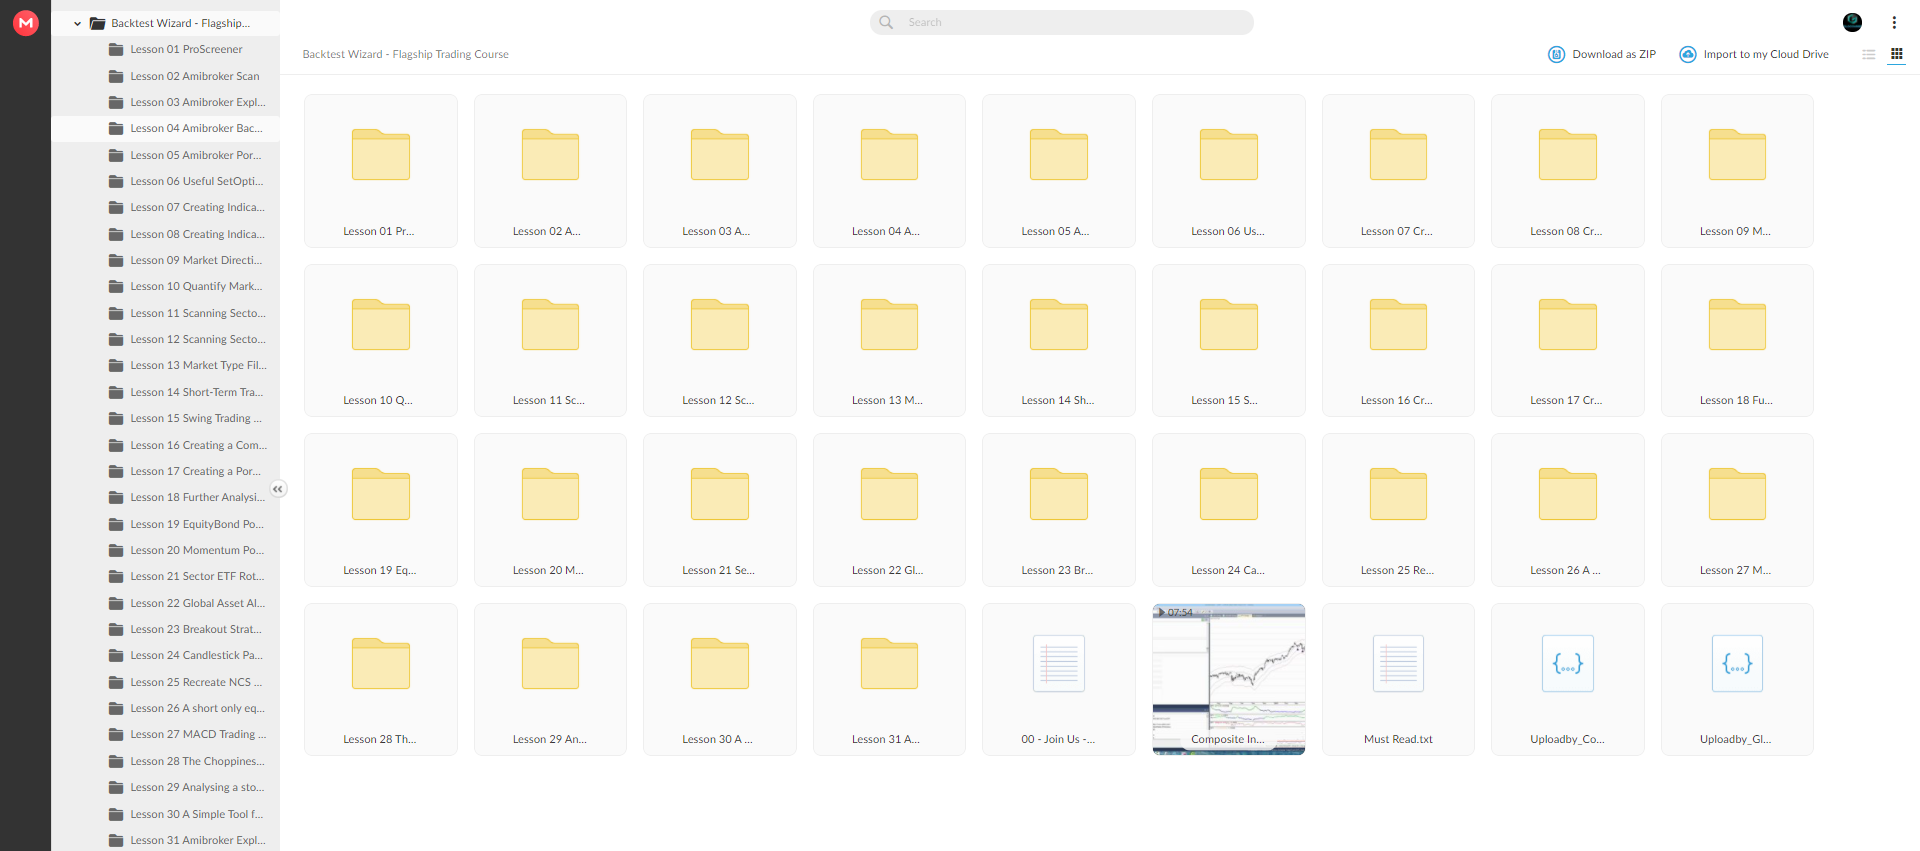Open the Lesson 22 Gl... folder tile

click(889, 510)
